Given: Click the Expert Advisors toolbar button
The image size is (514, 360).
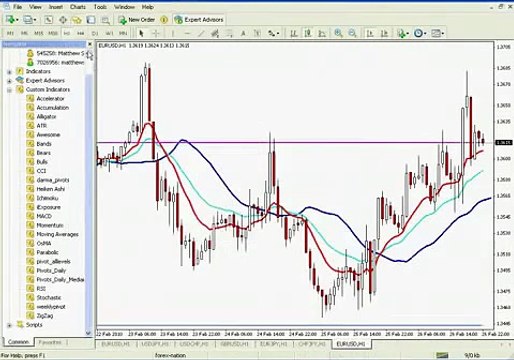Looking at the screenshot, I should click(199, 20).
